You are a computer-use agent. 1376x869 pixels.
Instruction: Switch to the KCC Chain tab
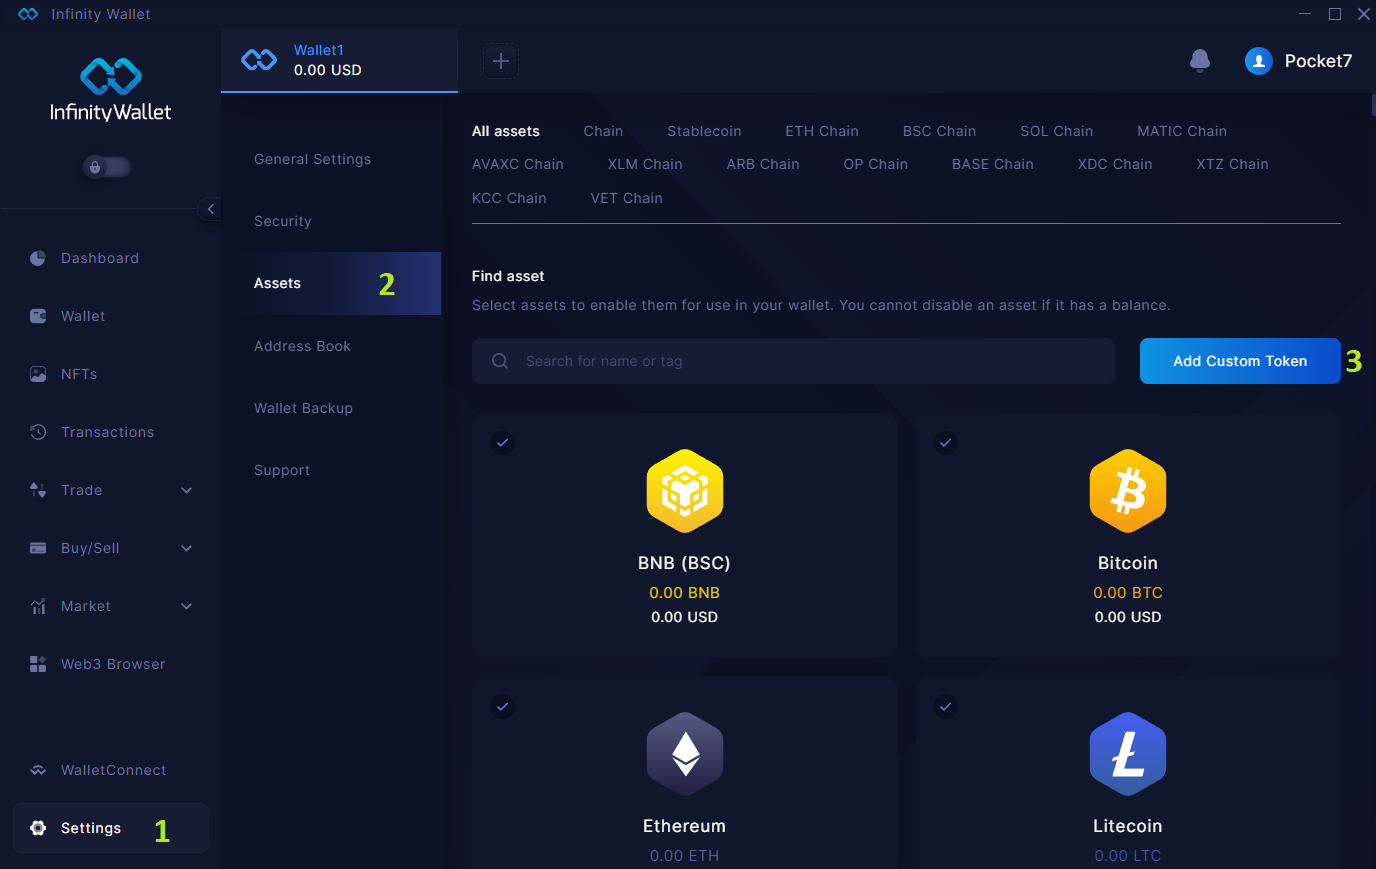(509, 198)
